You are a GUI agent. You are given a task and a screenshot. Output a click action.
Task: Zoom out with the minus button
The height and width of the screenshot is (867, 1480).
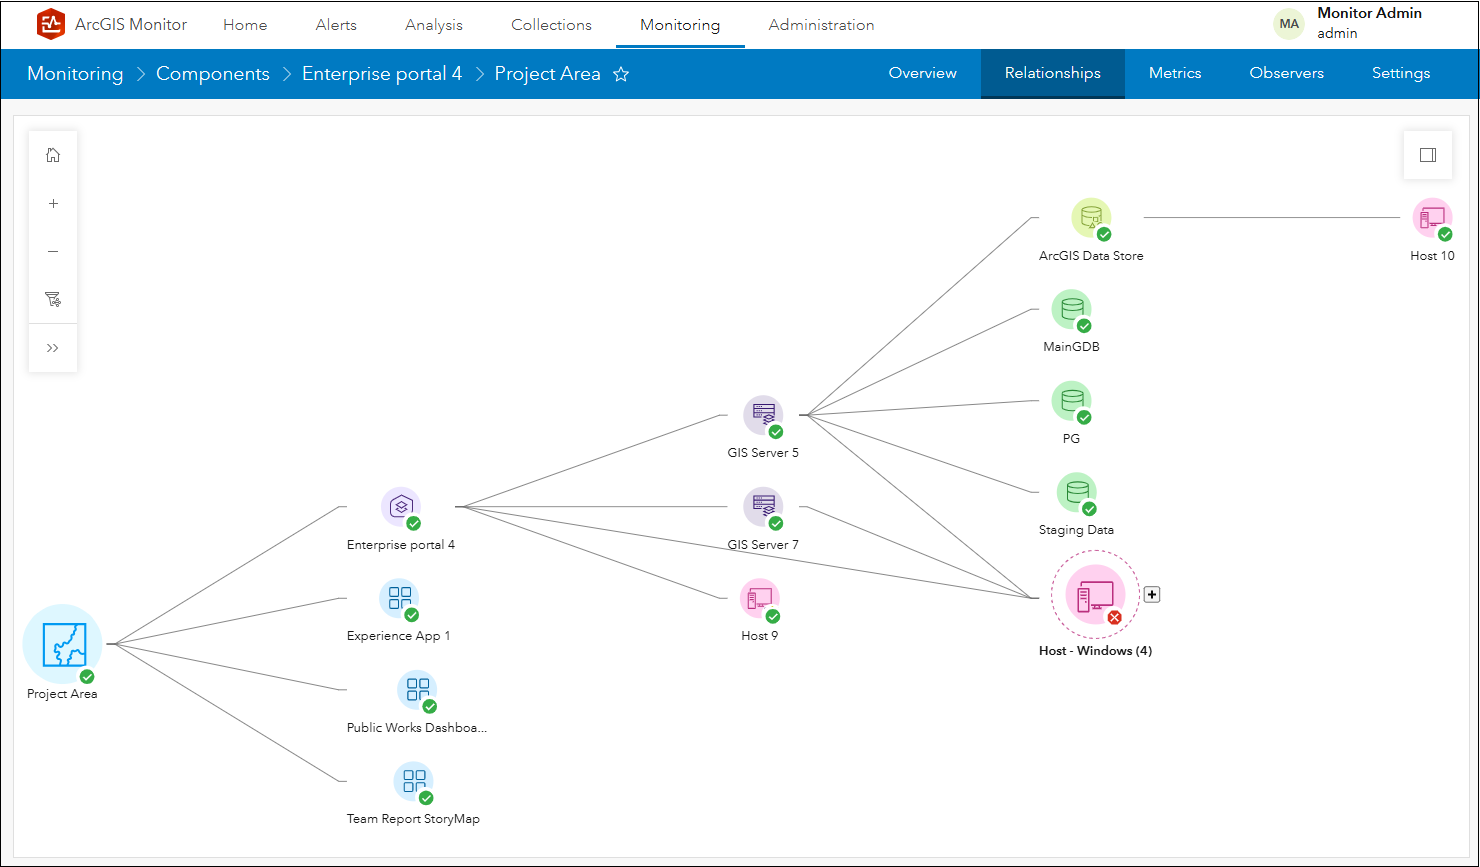coord(53,251)
